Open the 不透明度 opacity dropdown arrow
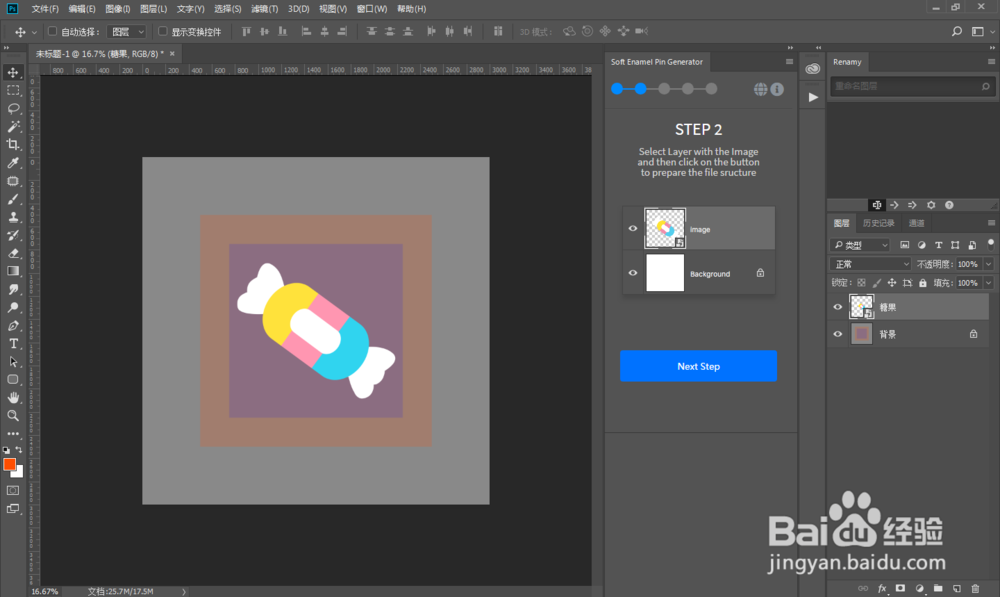1000x597 pixels. click(x=989, y=264)
